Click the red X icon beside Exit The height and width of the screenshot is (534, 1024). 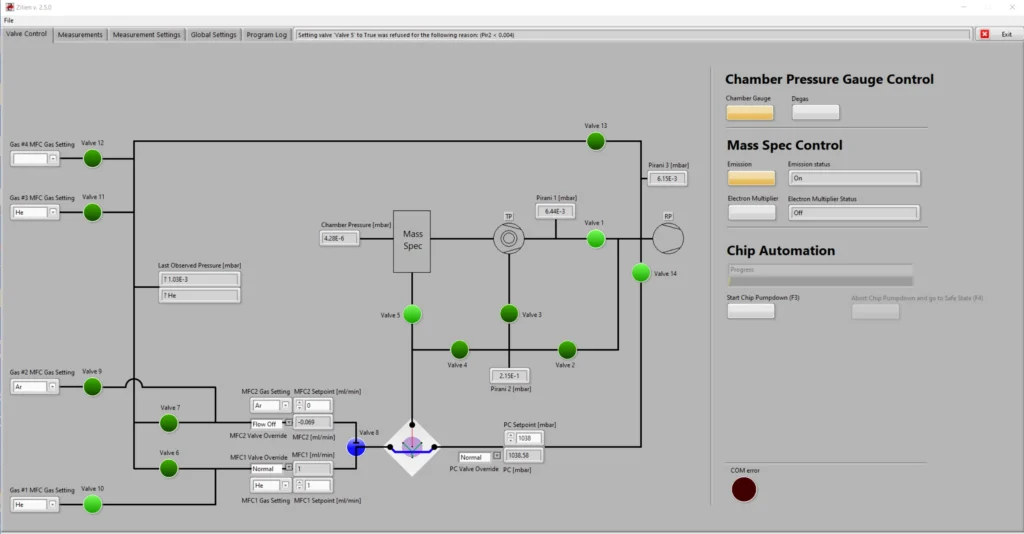click(x=984, y=34)
